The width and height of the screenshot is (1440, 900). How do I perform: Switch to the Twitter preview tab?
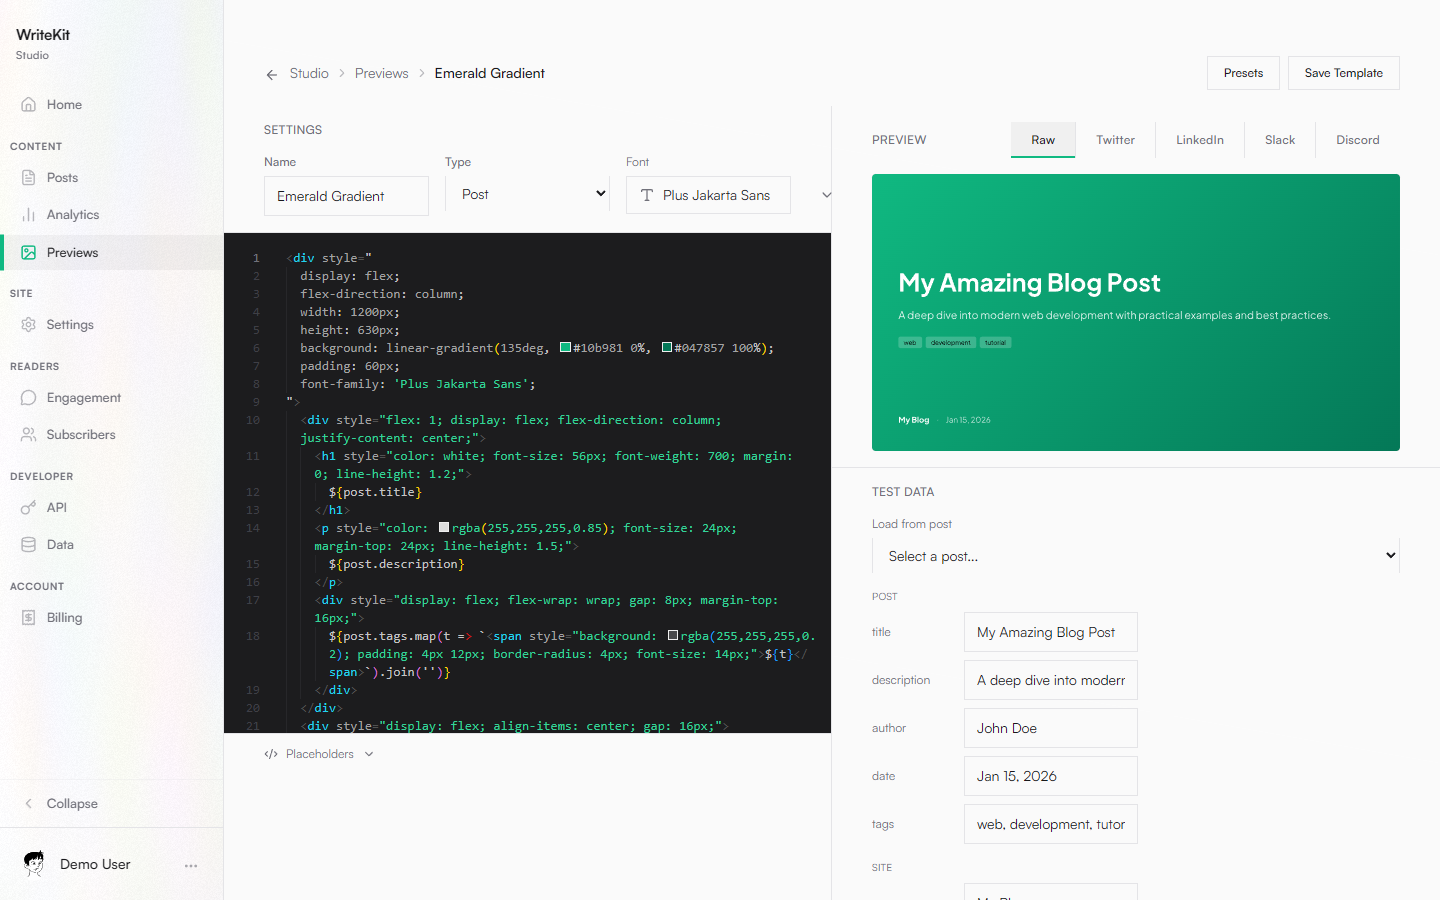[x=1115, y=140]
